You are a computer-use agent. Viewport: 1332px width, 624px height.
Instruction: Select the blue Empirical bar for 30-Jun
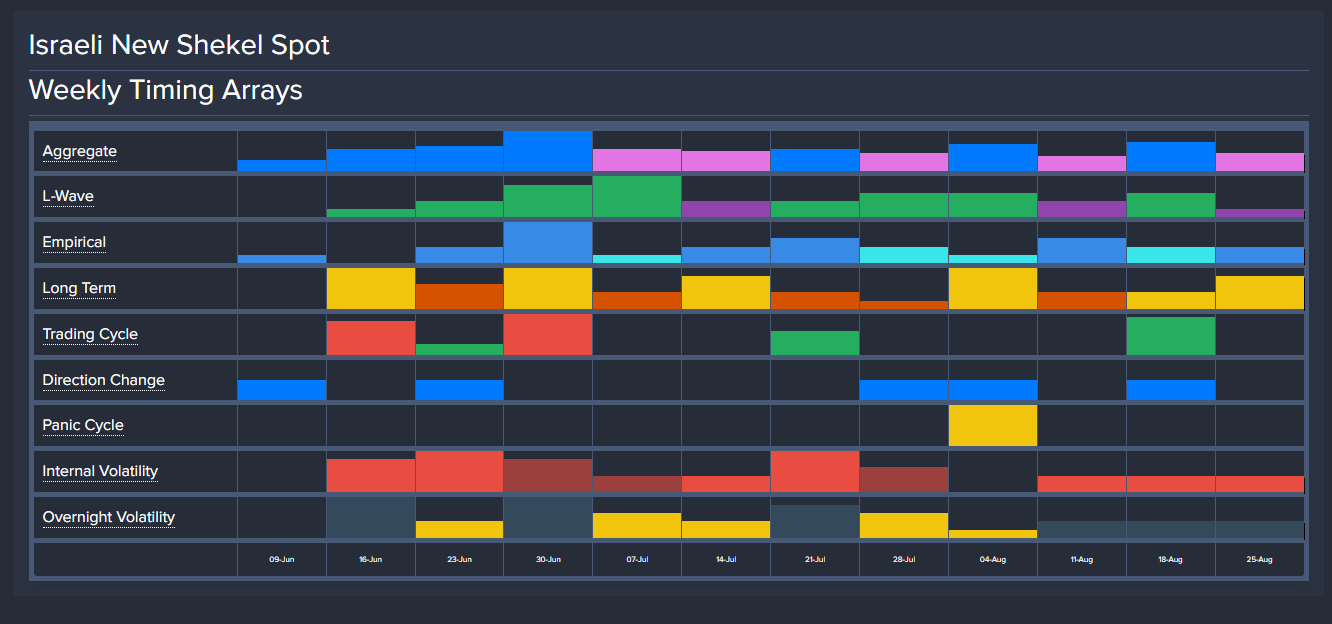548,243
